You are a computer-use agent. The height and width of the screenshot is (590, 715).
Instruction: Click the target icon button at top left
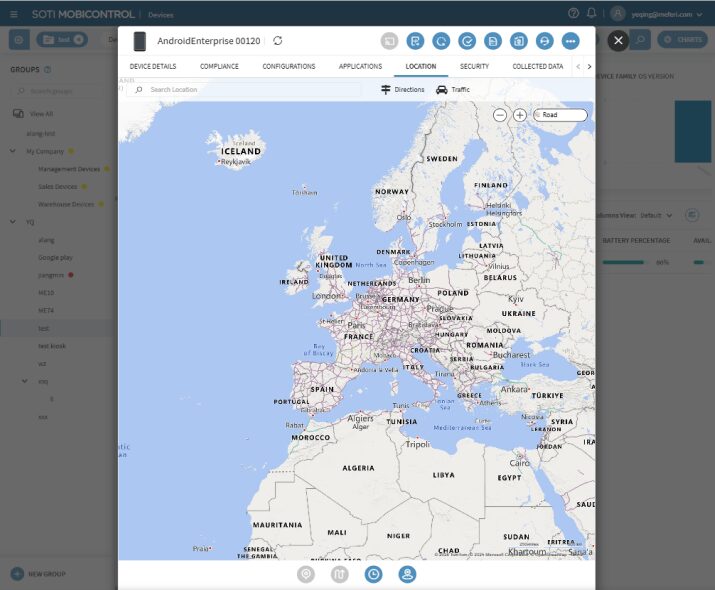(x=19, y=40)
